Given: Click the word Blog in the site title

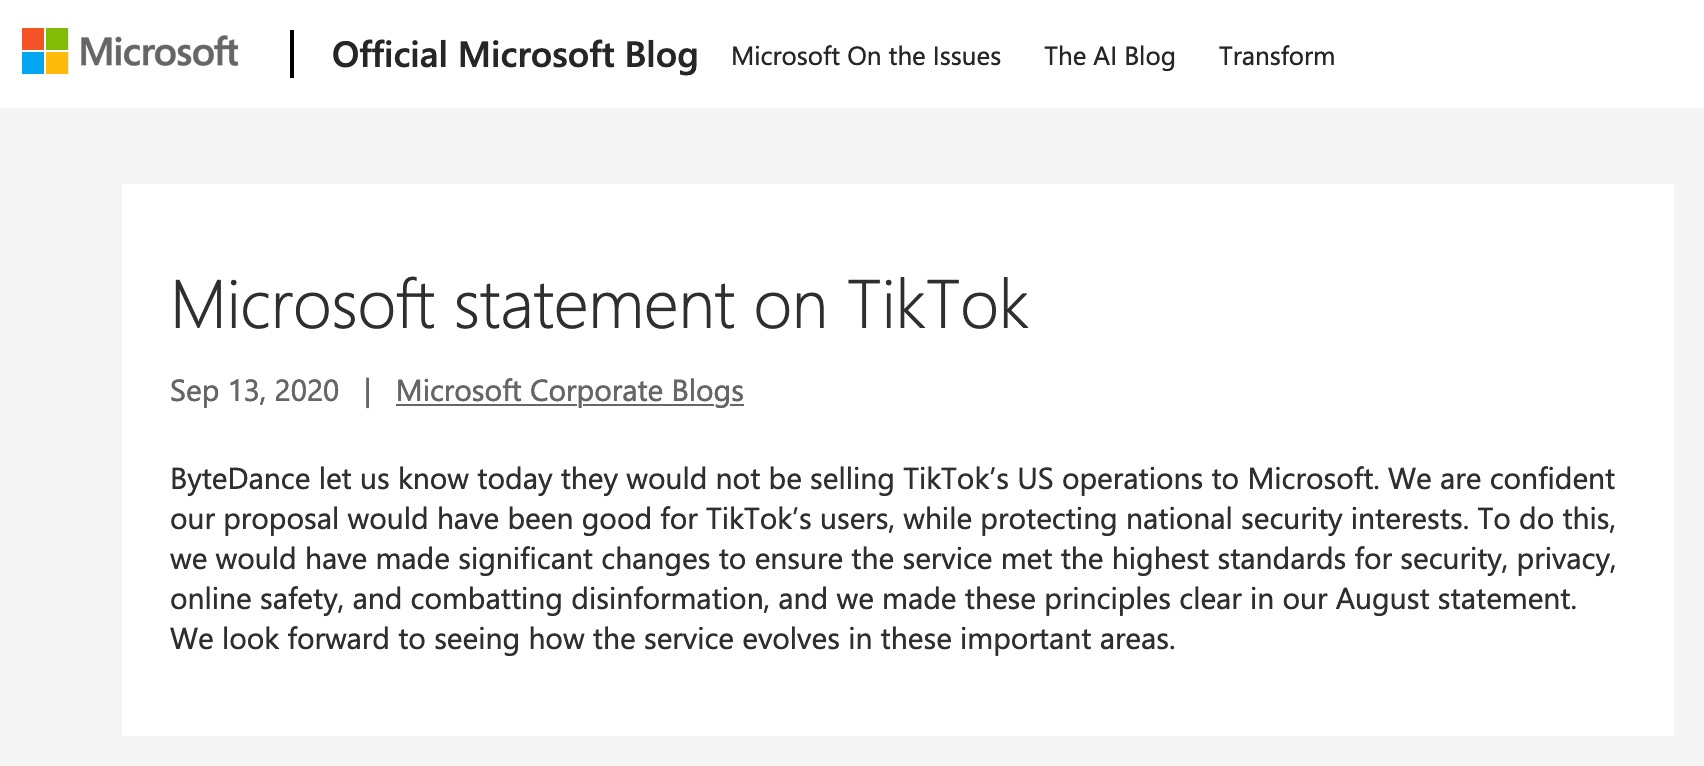Looking at the screenshot, I should coord(661,55).
